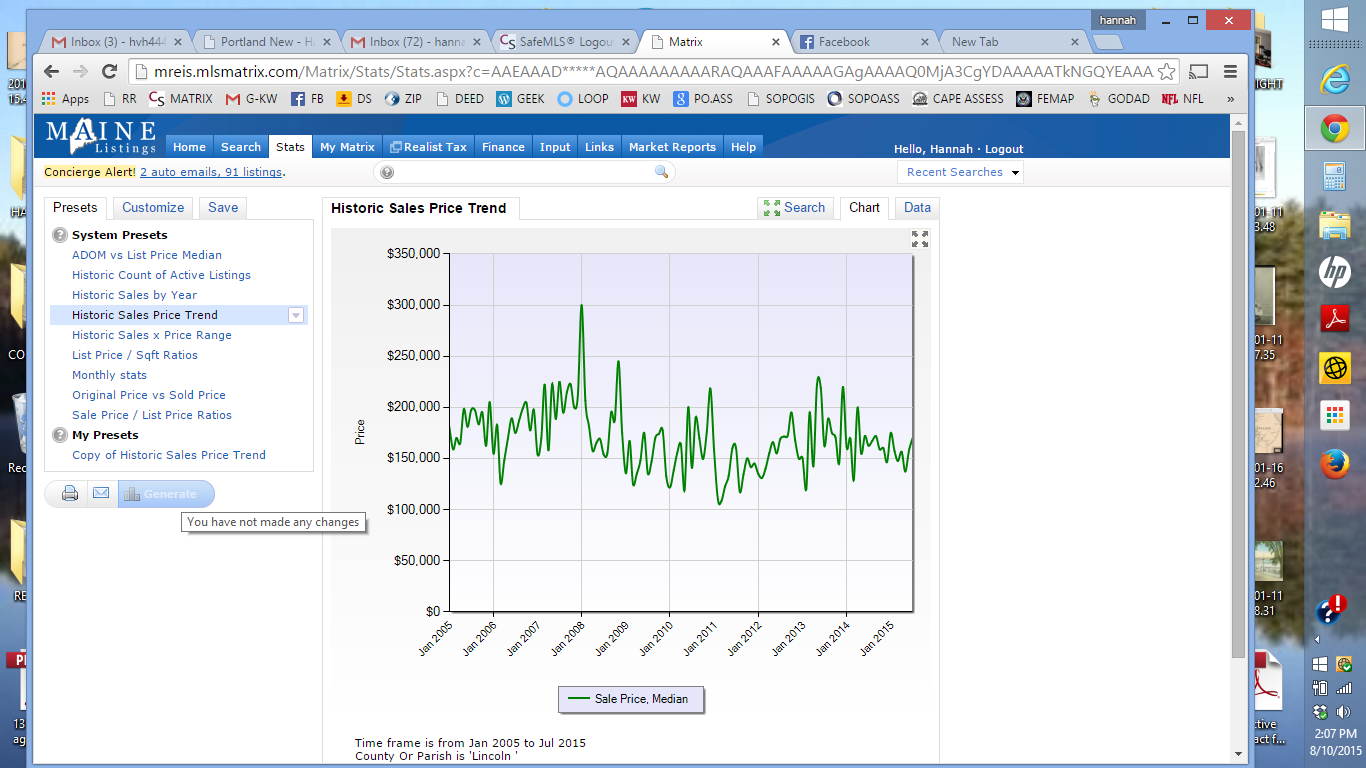This screenshot has height=768, width=1366.
Task: Switch to the Data tab
Action: coord(917,208)
